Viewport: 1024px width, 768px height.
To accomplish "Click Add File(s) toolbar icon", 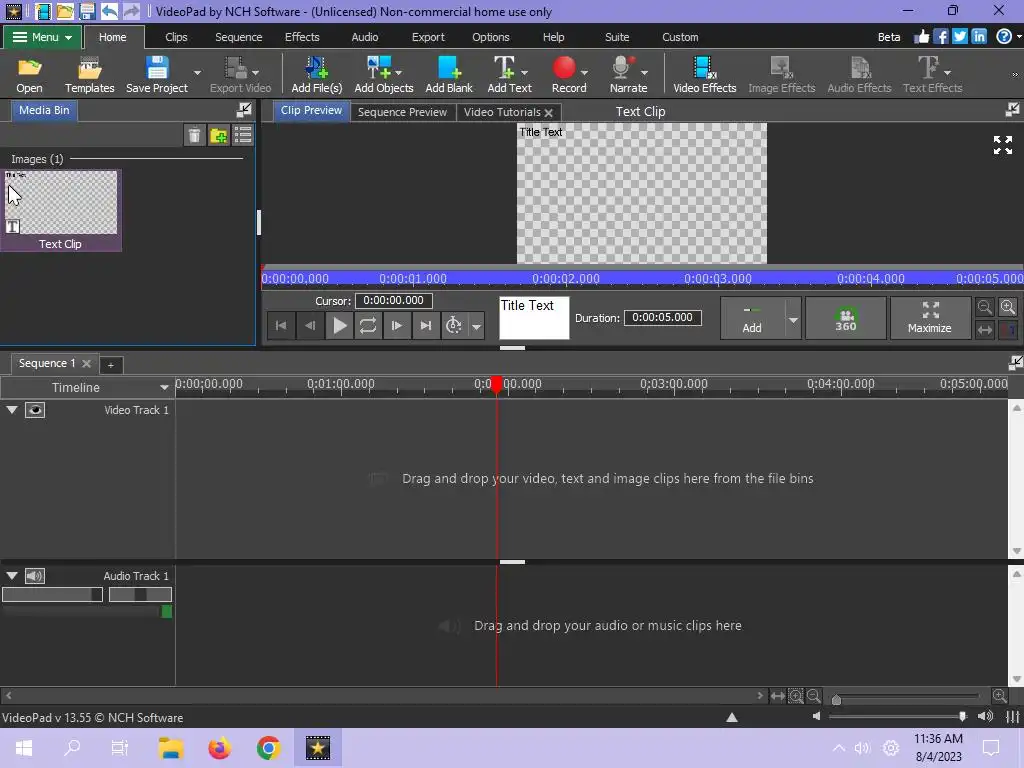I will [x=317, y=68].
